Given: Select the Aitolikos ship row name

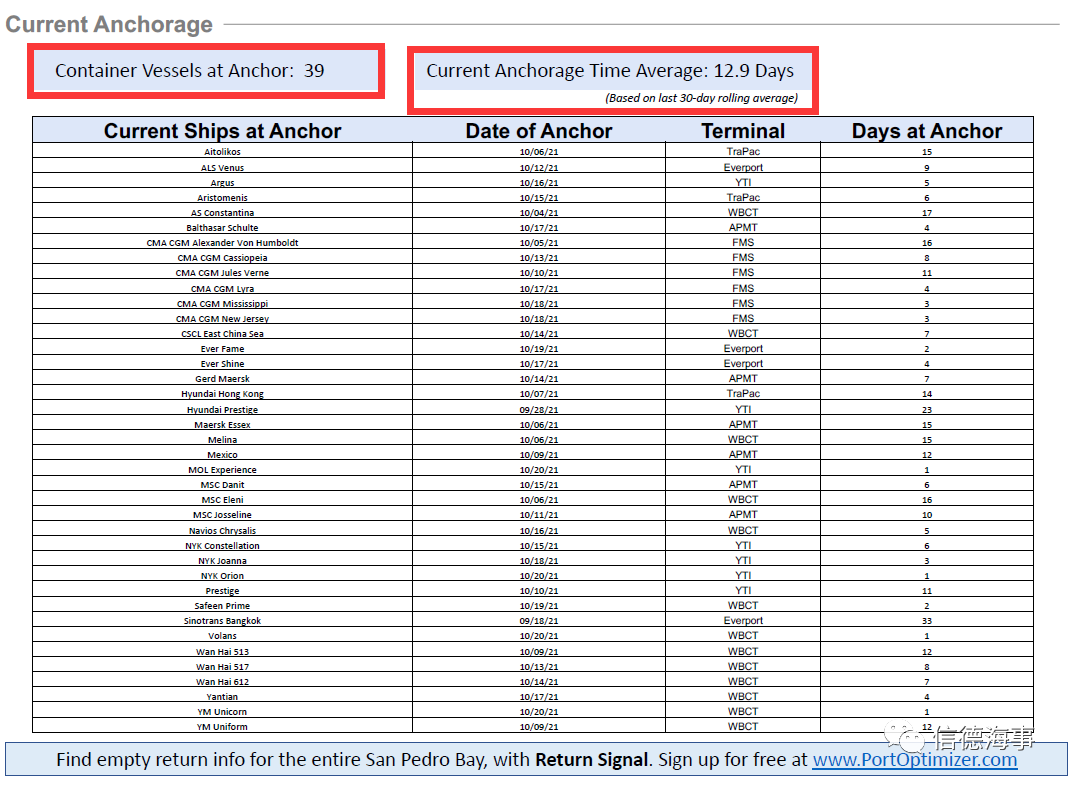Looking at the screenshot, I should pyautogui.click(x=222, y=152).
